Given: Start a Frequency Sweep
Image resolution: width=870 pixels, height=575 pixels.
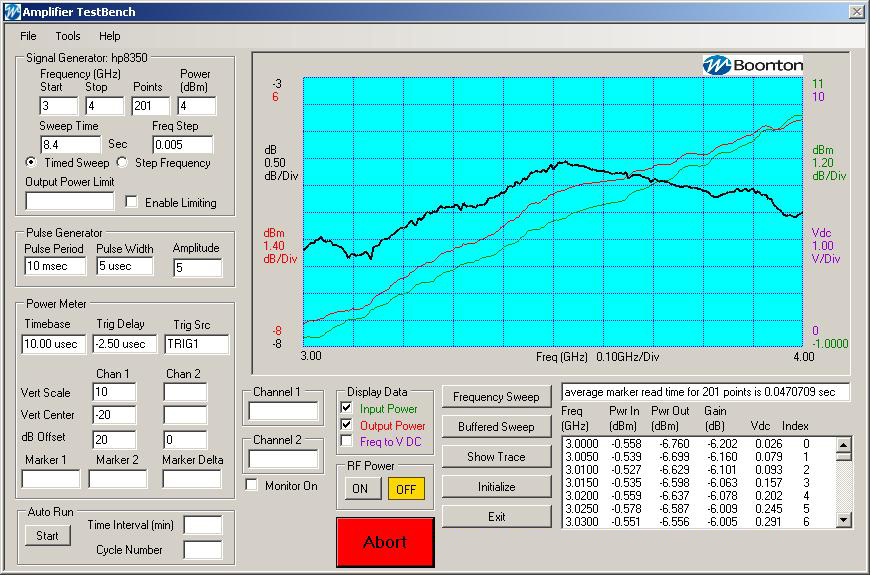Looking at the screenshot, I should pos(496,397).
